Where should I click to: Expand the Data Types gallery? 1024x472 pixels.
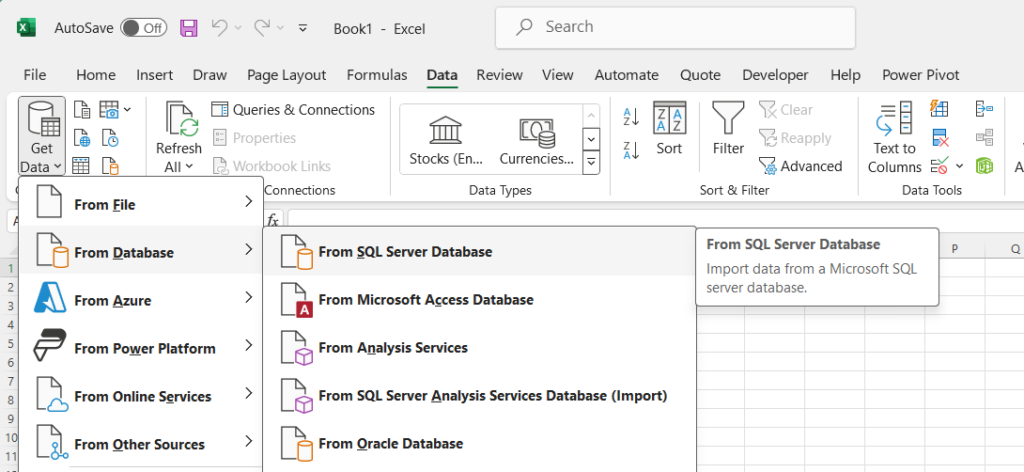pyautogui.click(x=591, y=163)
